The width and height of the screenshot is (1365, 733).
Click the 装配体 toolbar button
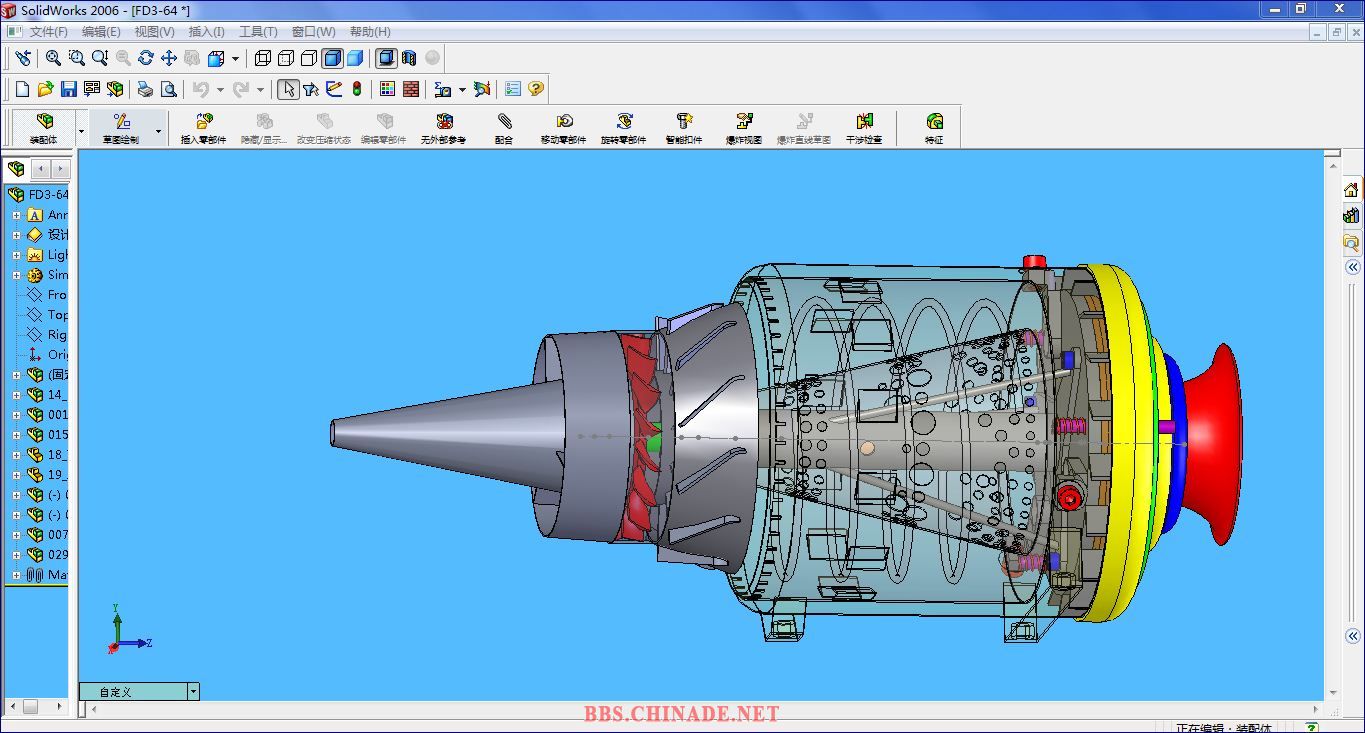tap(44, 128)
